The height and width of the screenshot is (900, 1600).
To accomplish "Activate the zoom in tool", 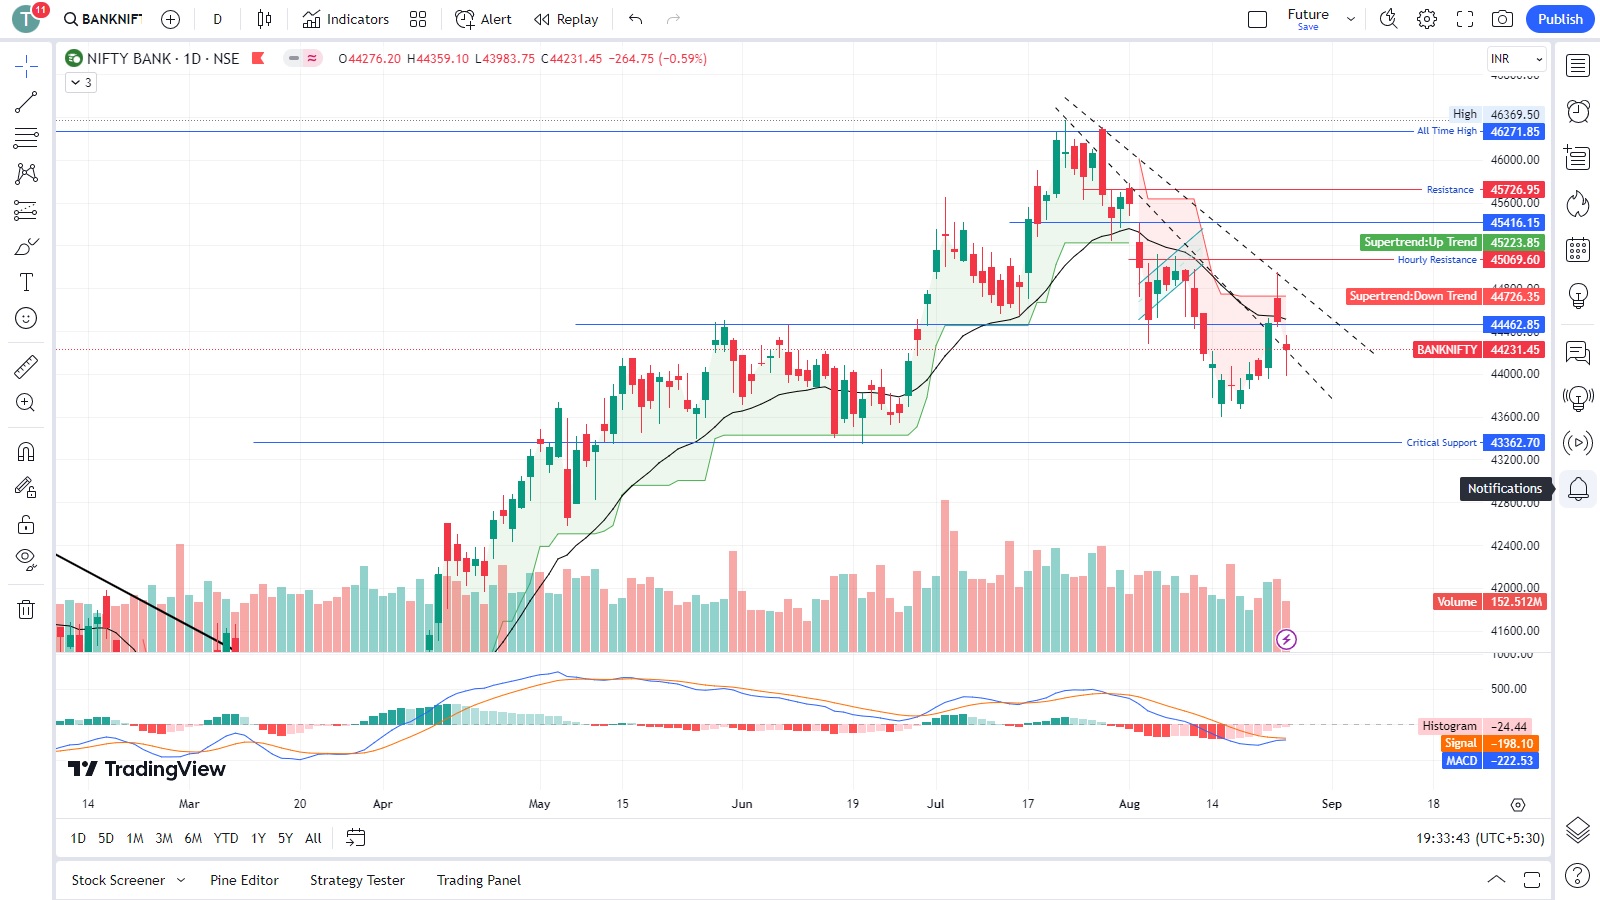I will coord(26,403).
